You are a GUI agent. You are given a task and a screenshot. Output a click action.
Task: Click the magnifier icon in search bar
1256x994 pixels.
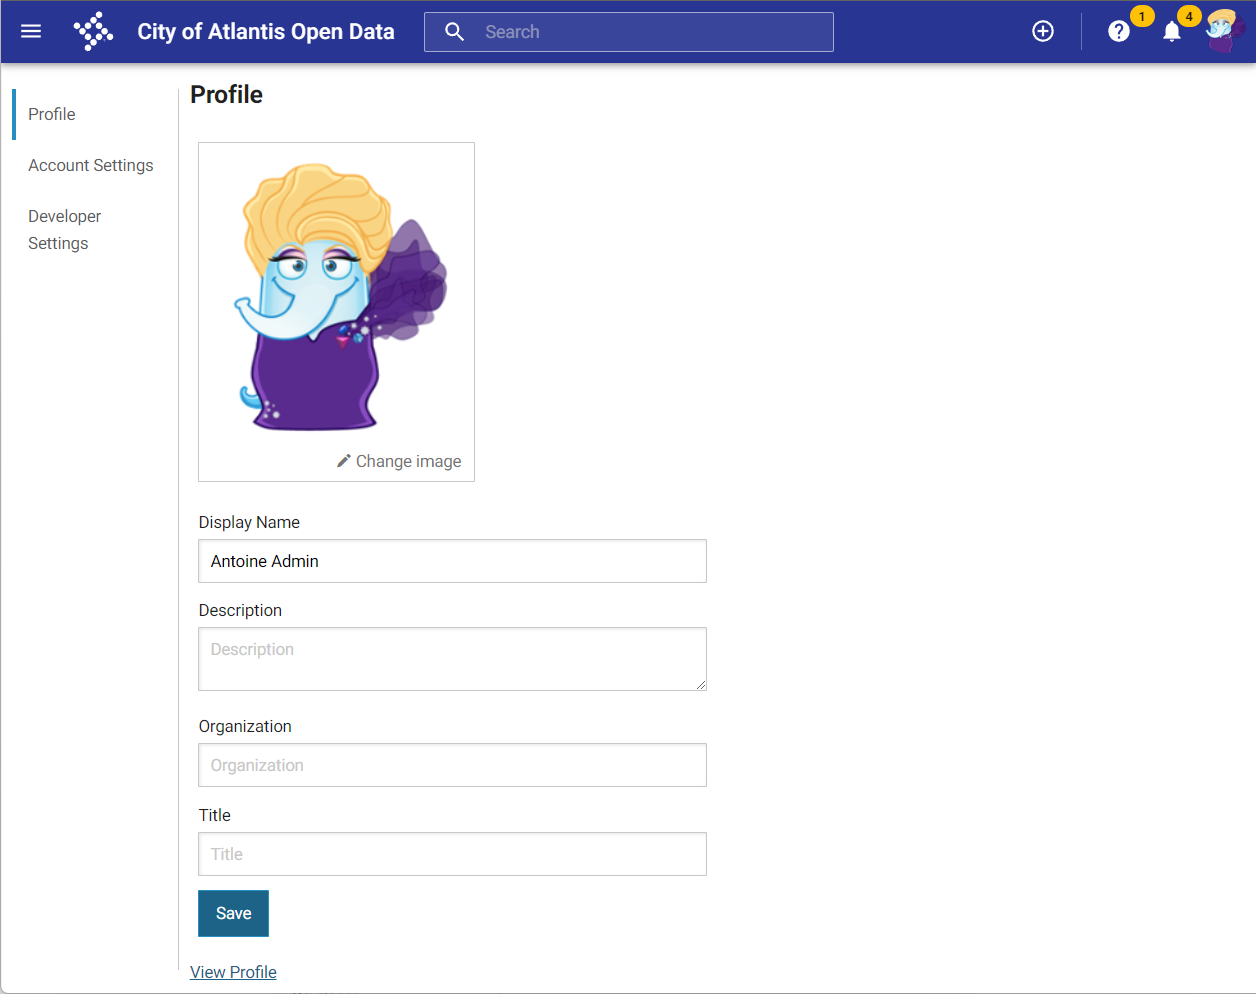click(455, 32)
